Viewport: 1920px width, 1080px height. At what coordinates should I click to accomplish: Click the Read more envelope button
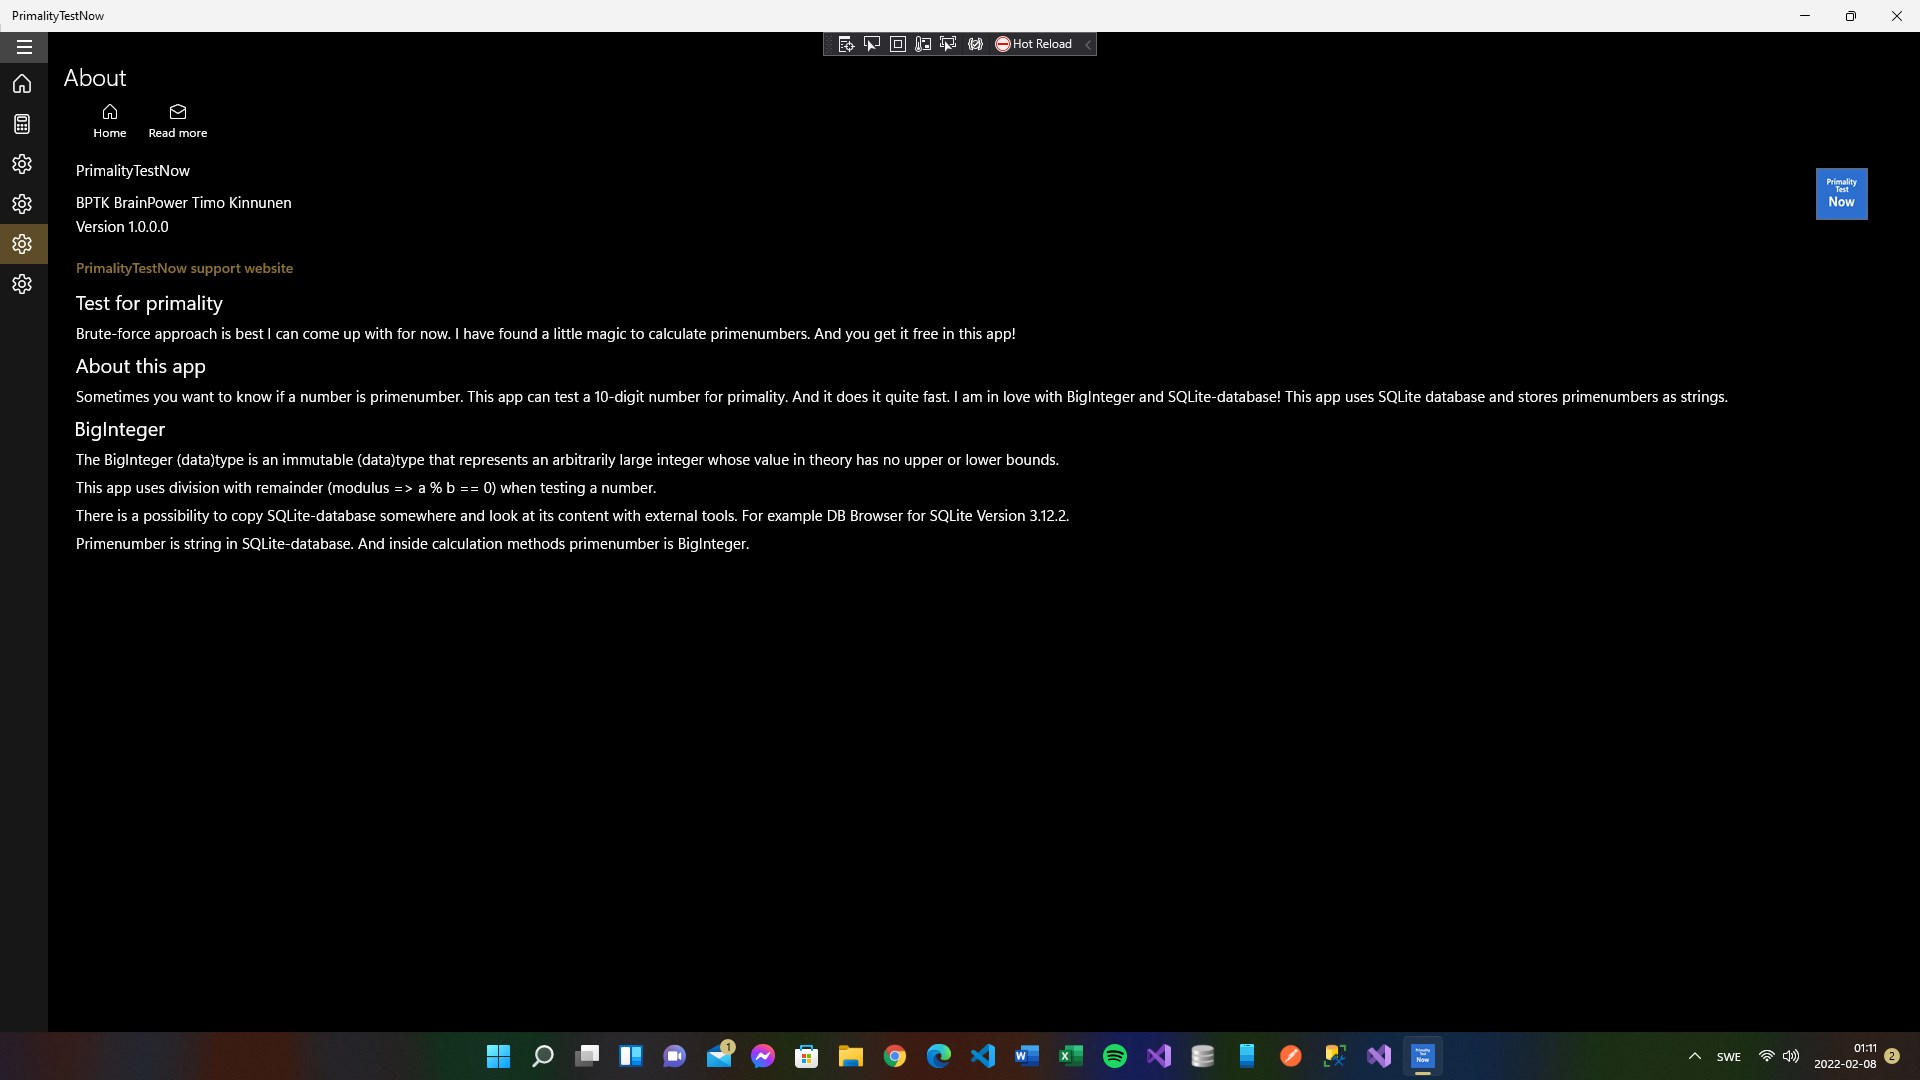coord(178,120)
